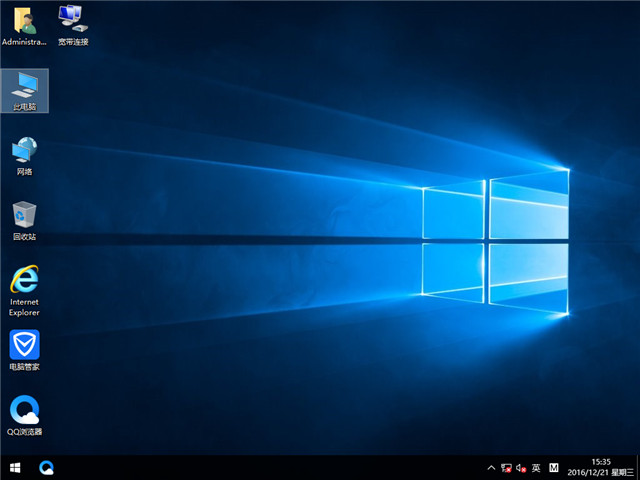Image resolution: width=640 pixels, height=480 pixels.
Task: Click the Windows logo on the wallpaper
Action: (x=495, y=240)
